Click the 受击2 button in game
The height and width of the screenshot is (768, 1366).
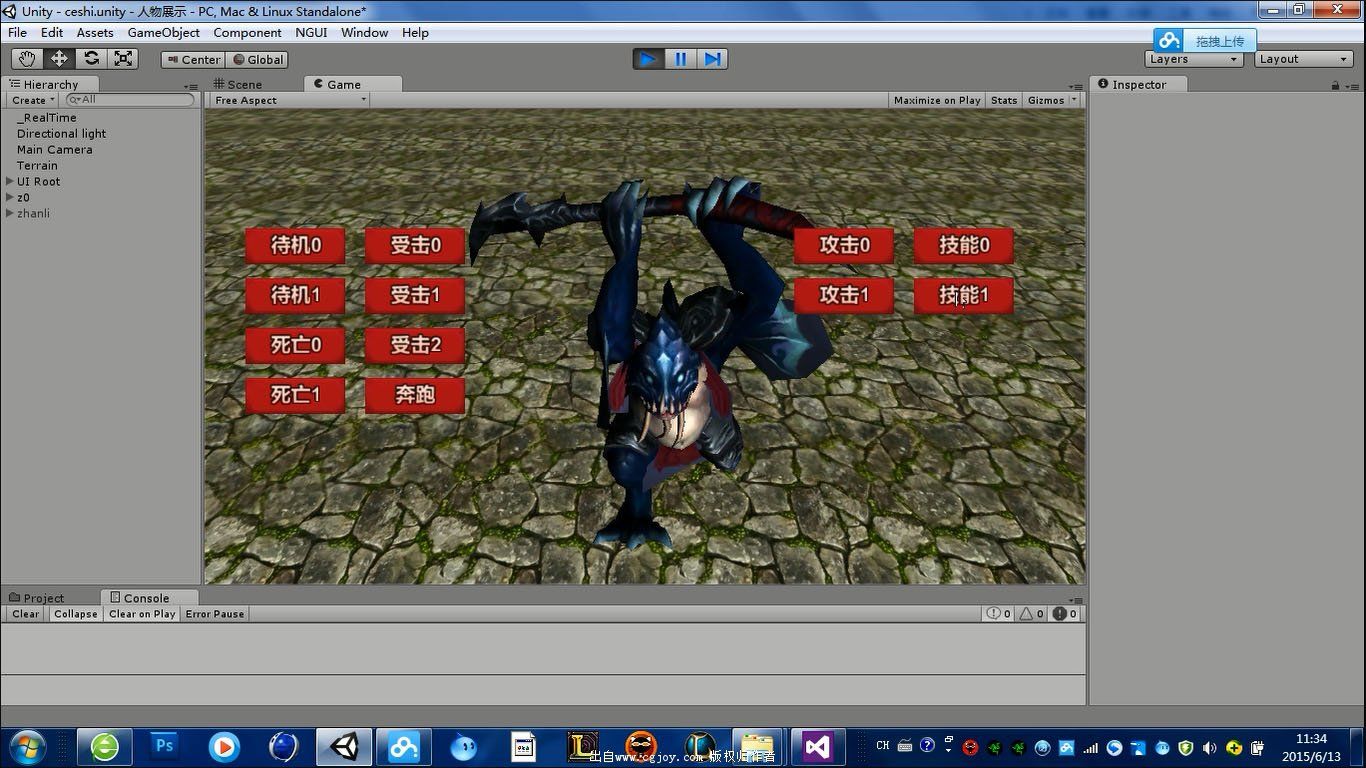pos(415,345)
